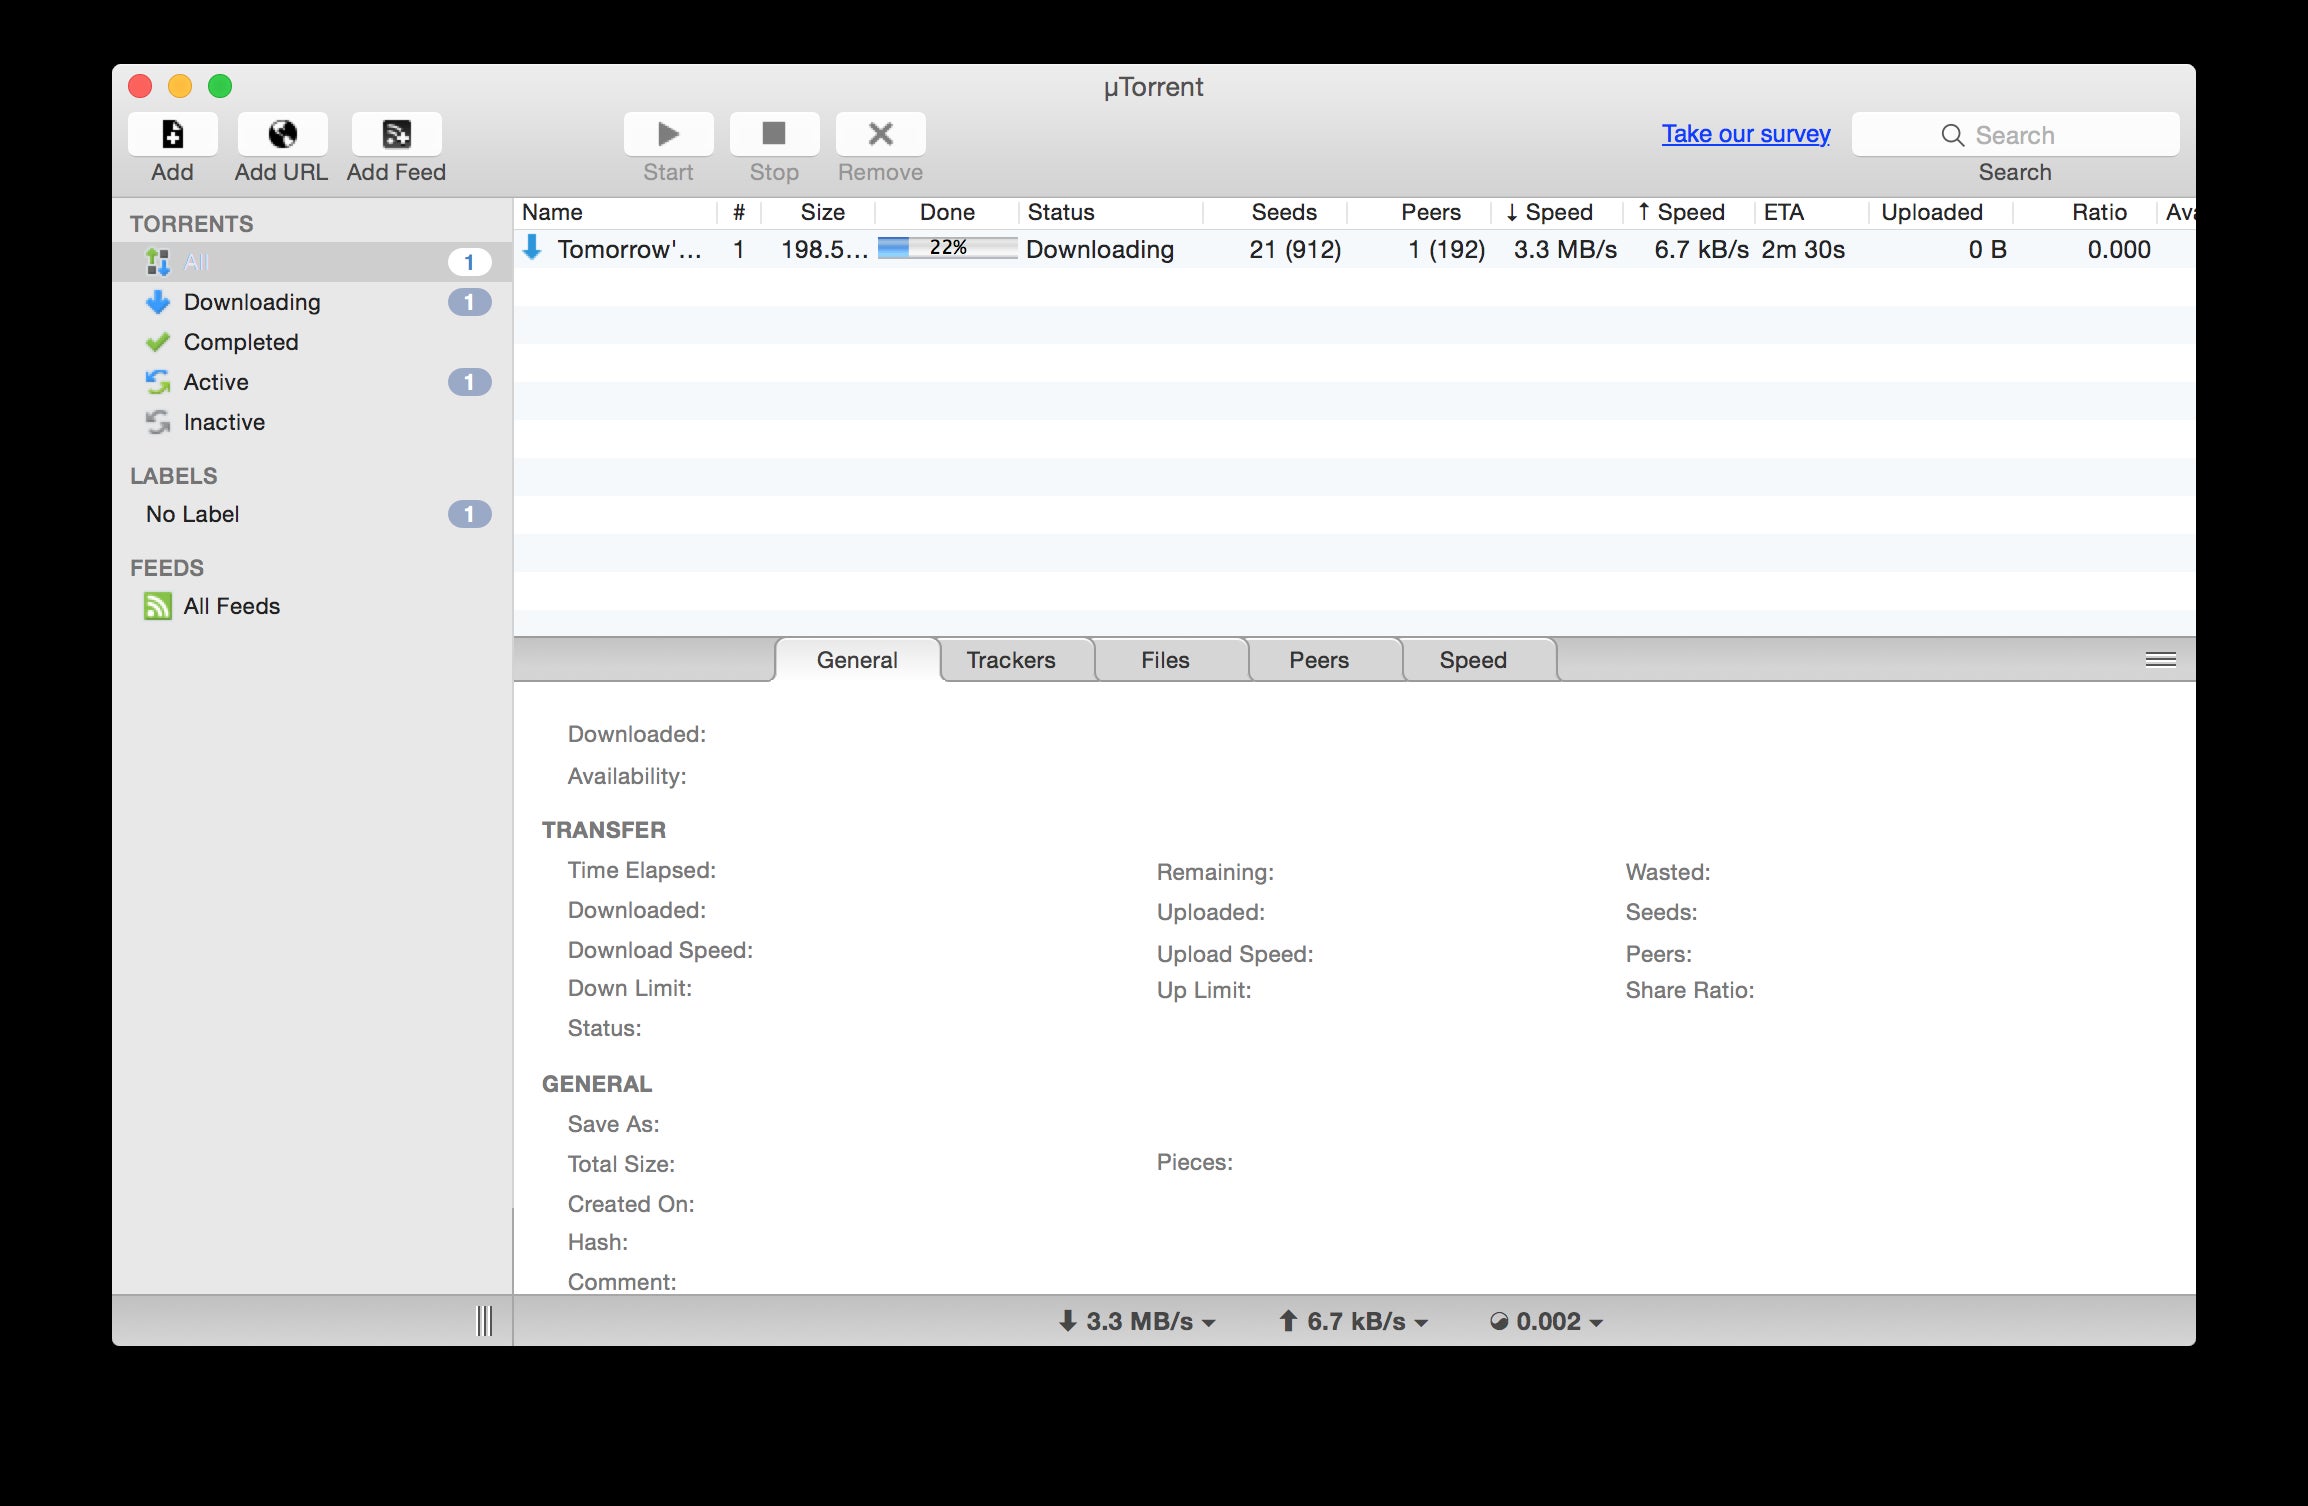Click the torrent list options menu icon
This screenshot has width=2308, height=1506.
(x=2160, y=660)
